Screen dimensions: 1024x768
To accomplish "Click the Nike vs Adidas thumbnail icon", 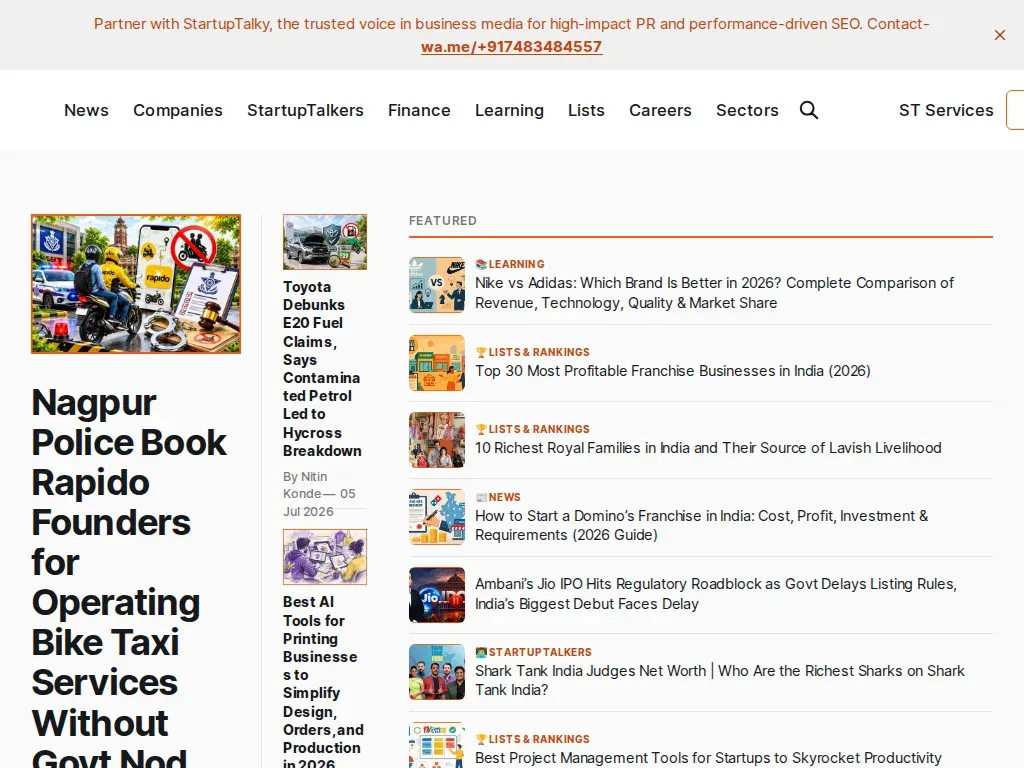I will 437,285.
